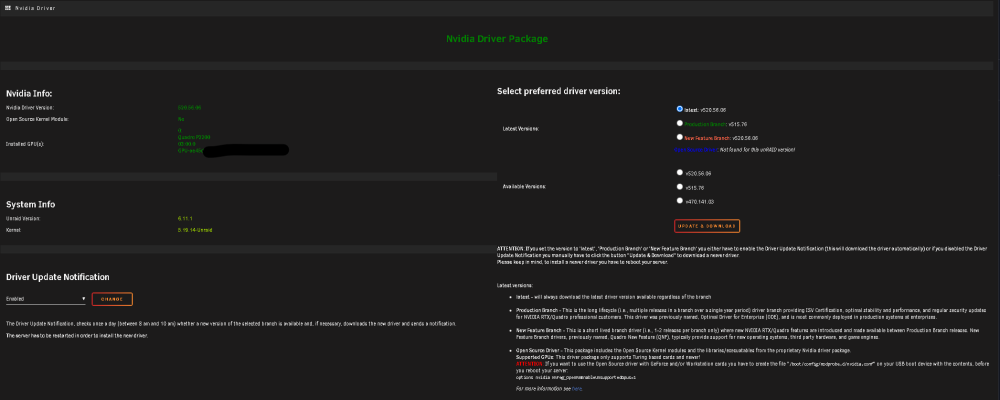Viewport: 1000px width, 400px height.
Task: Select the Production Branch v515.76 radio button
Action: pyautogui.click(x=680, y=123)
